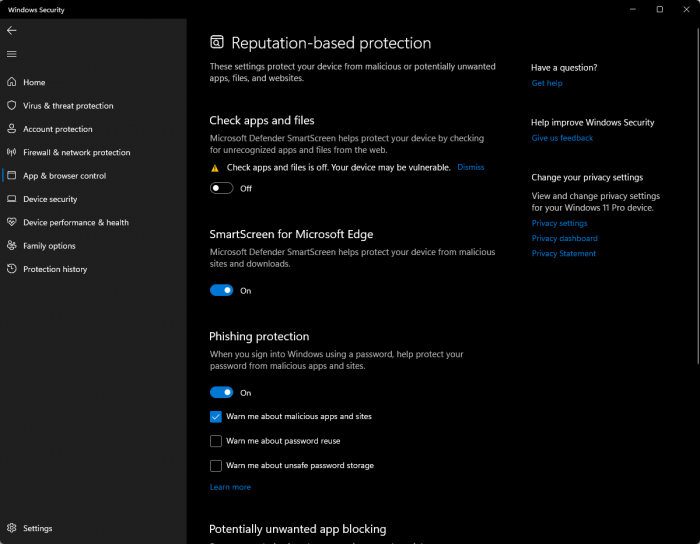Click the Family options icon
The width and height of the screenshot is (700, 544).
(x=12, y=246)
